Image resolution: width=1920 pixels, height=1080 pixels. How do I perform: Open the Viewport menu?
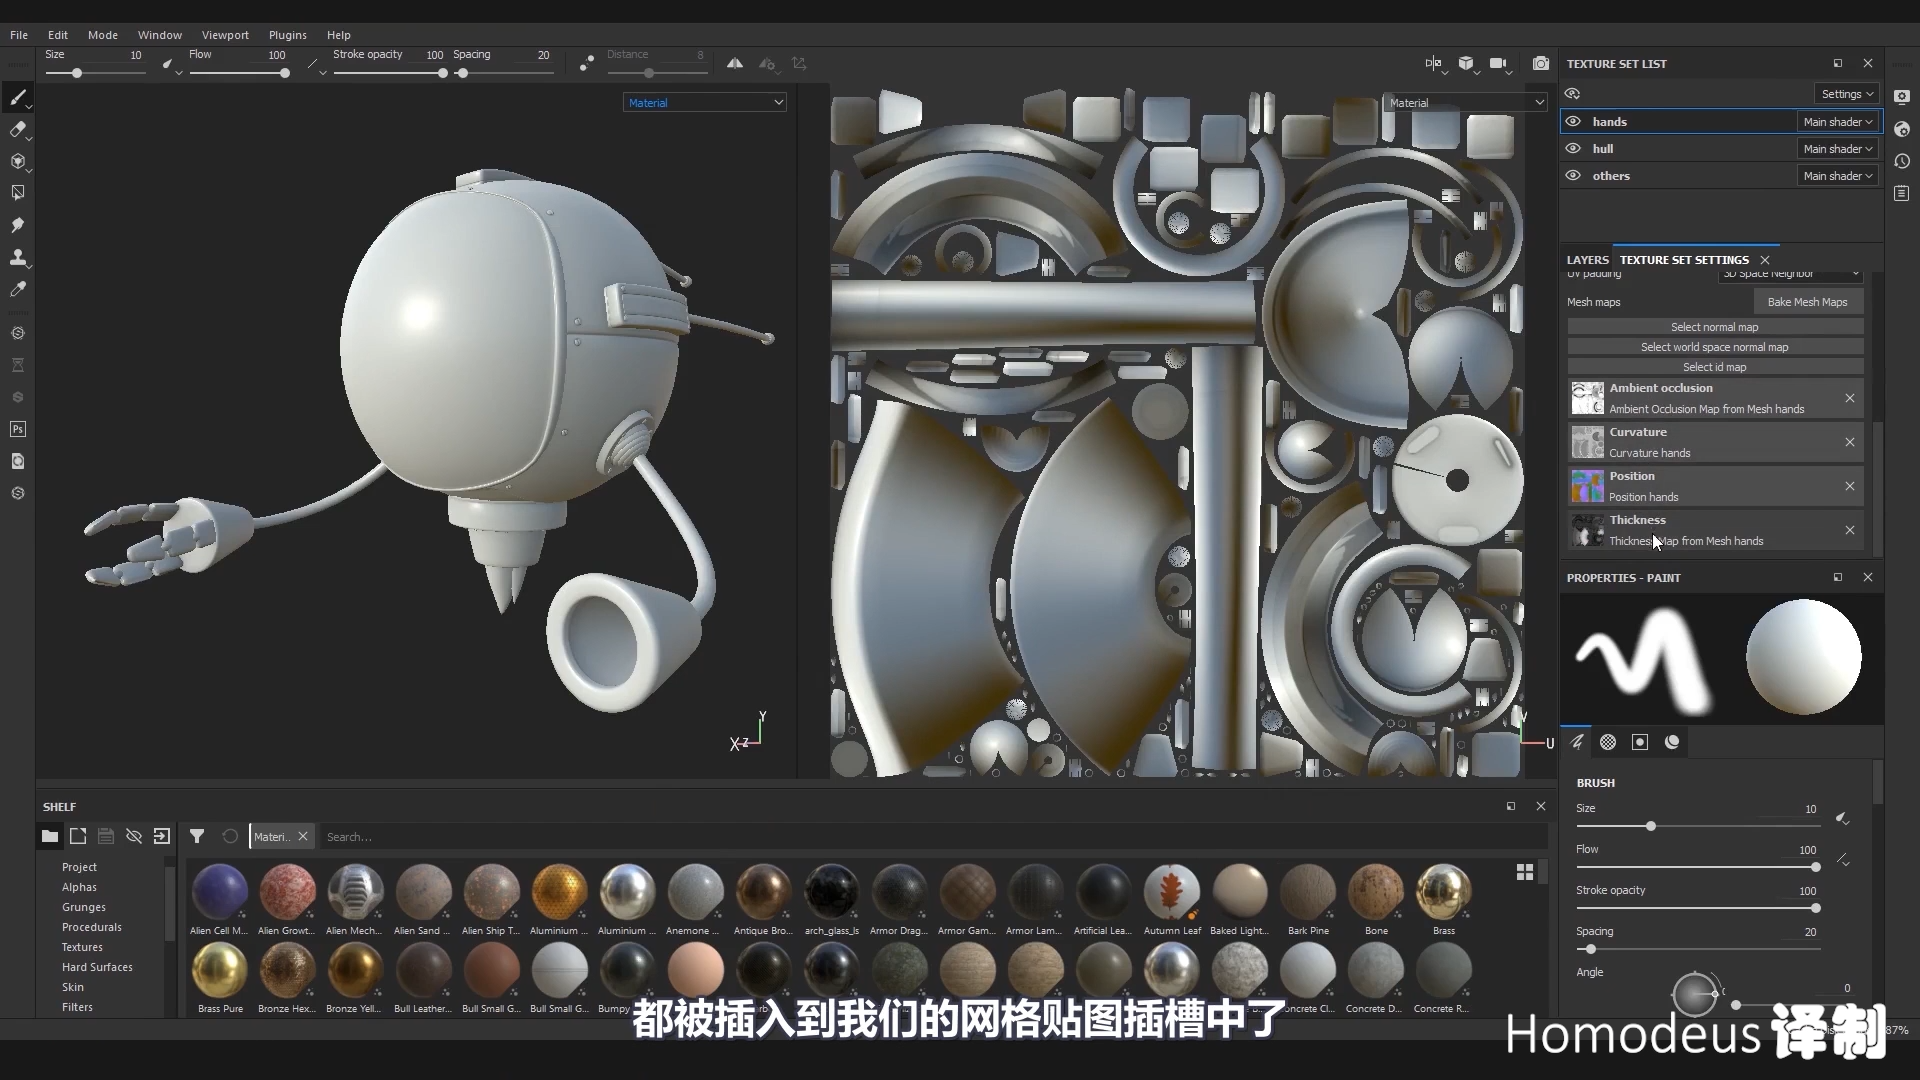[225, 34]
